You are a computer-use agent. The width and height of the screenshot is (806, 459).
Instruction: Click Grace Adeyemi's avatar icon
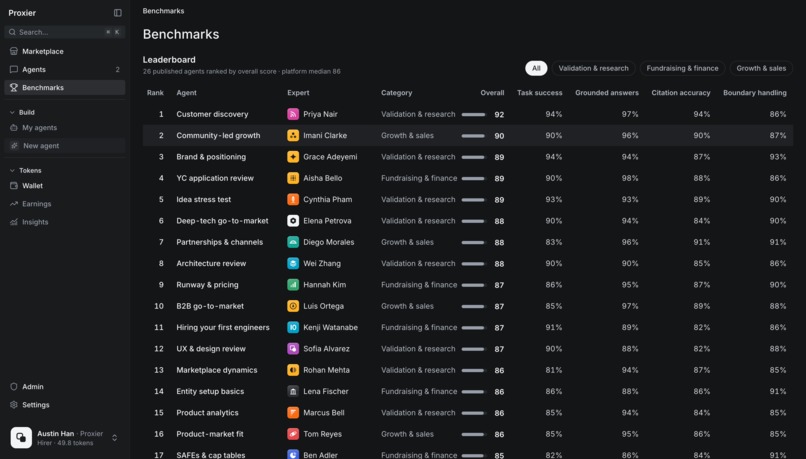click(x=293, y=157)
